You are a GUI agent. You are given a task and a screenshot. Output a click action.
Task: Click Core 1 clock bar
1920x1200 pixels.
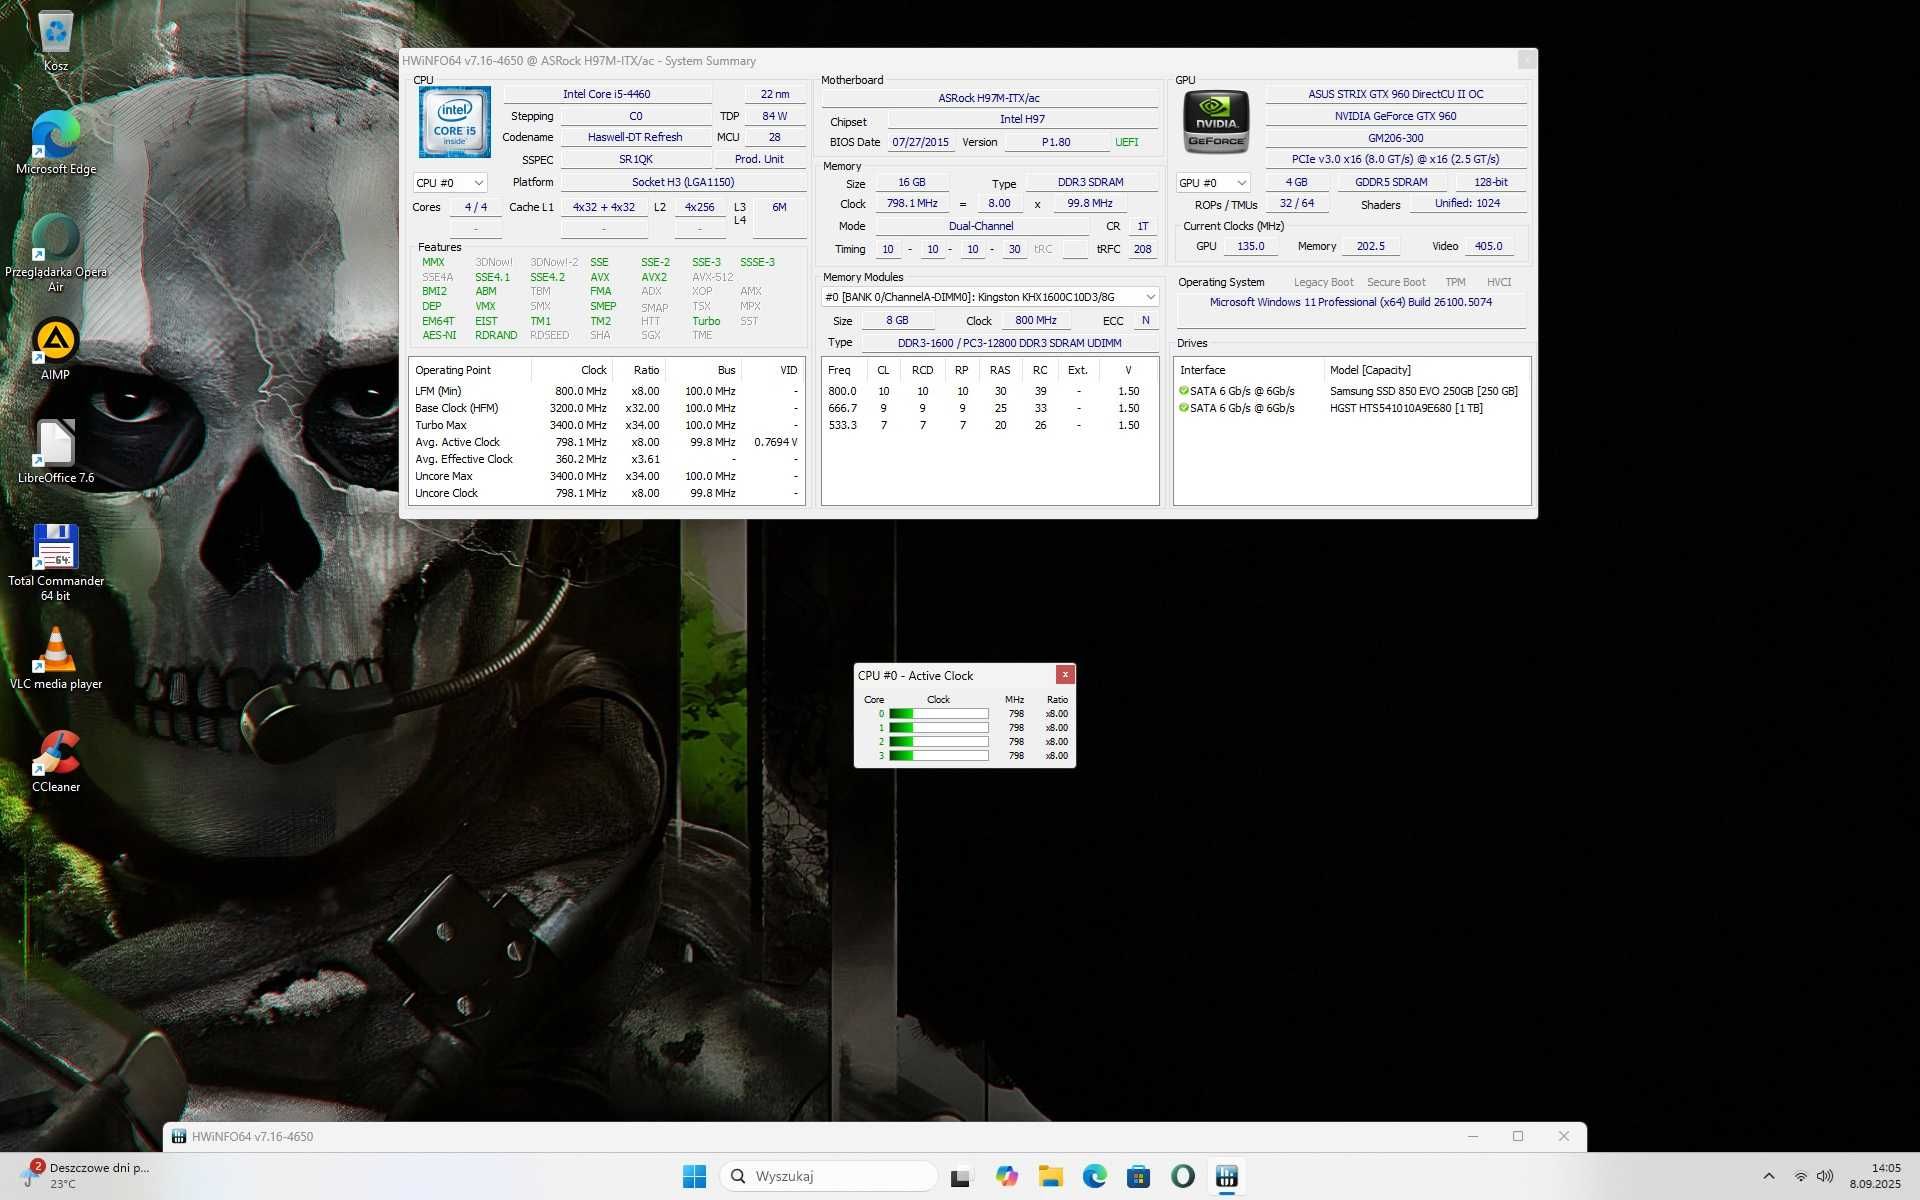pos(939,728)
